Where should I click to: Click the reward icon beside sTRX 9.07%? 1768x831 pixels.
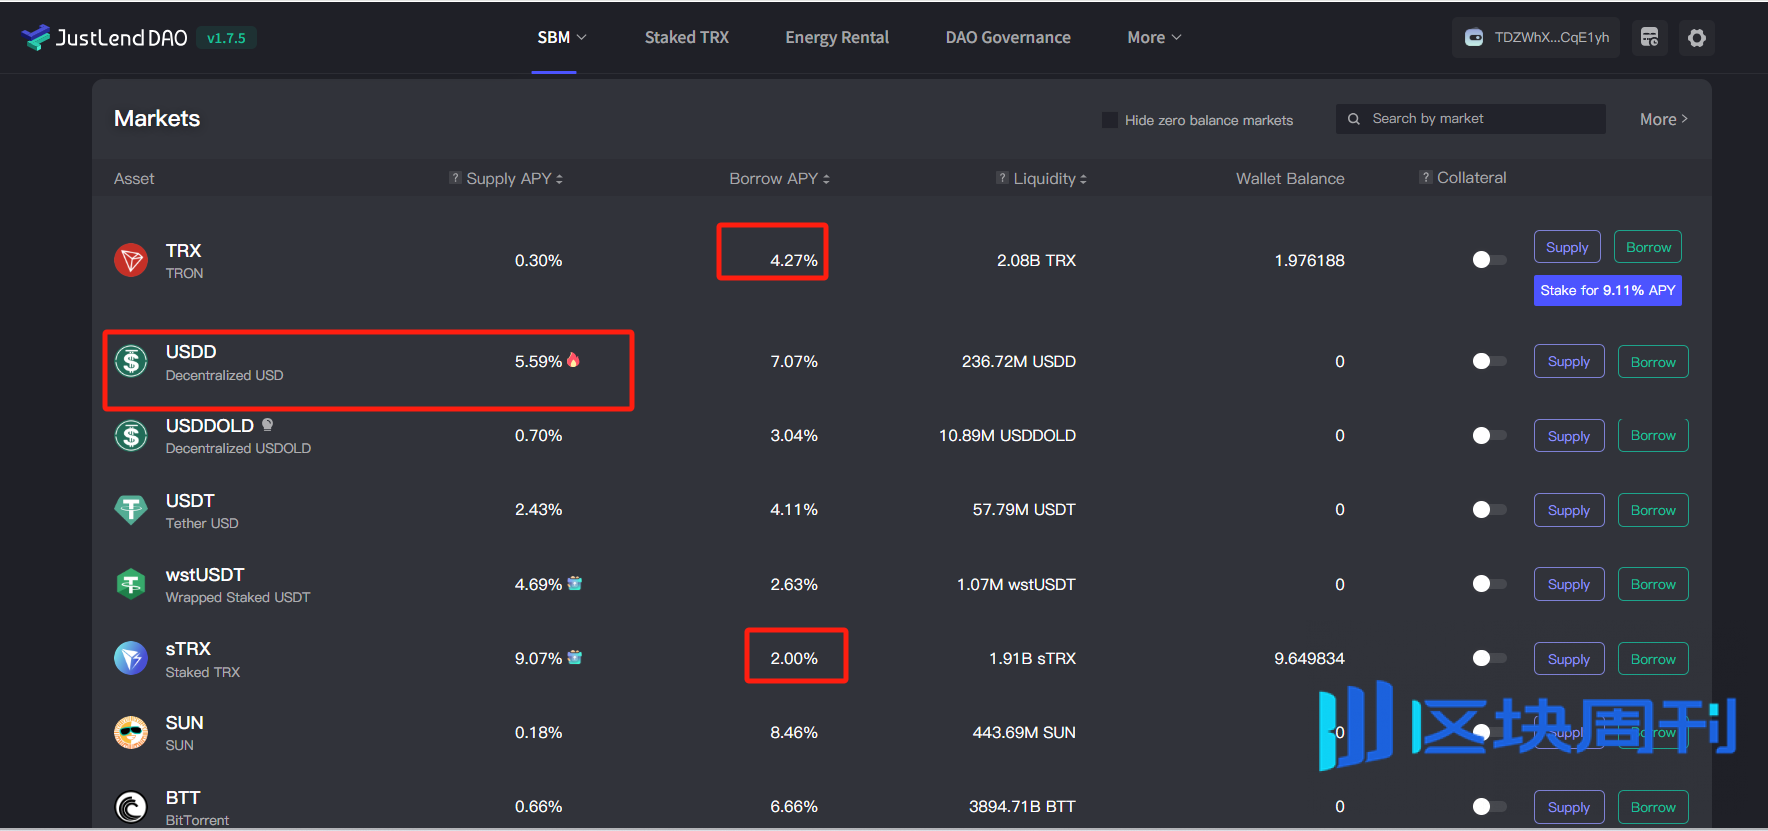click(x=574, y=657)
